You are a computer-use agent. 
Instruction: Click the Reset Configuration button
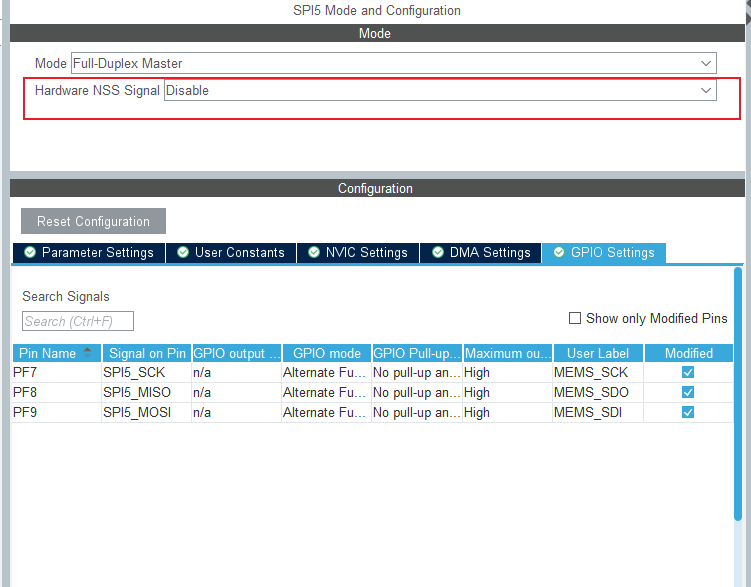(x=93, y=221)
